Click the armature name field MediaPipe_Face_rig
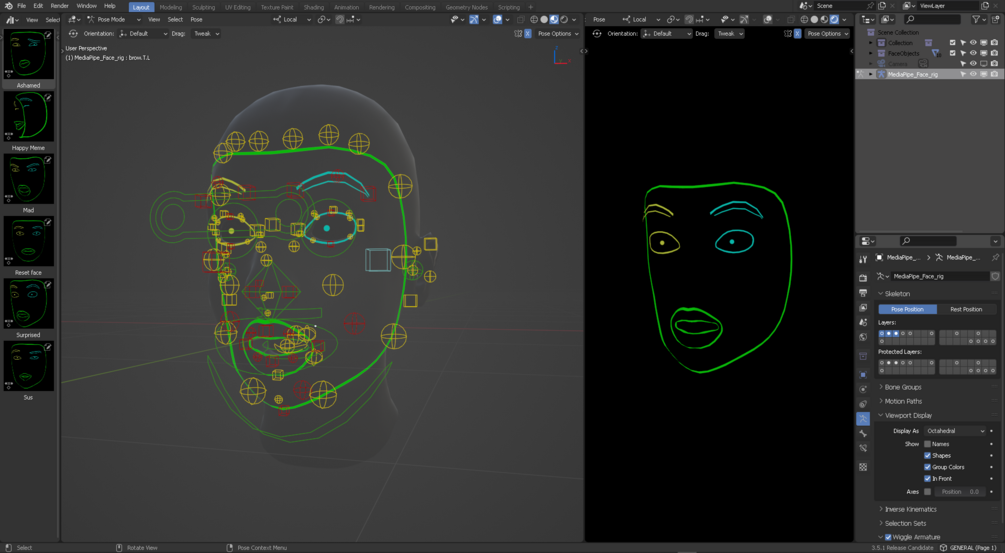 939,276
